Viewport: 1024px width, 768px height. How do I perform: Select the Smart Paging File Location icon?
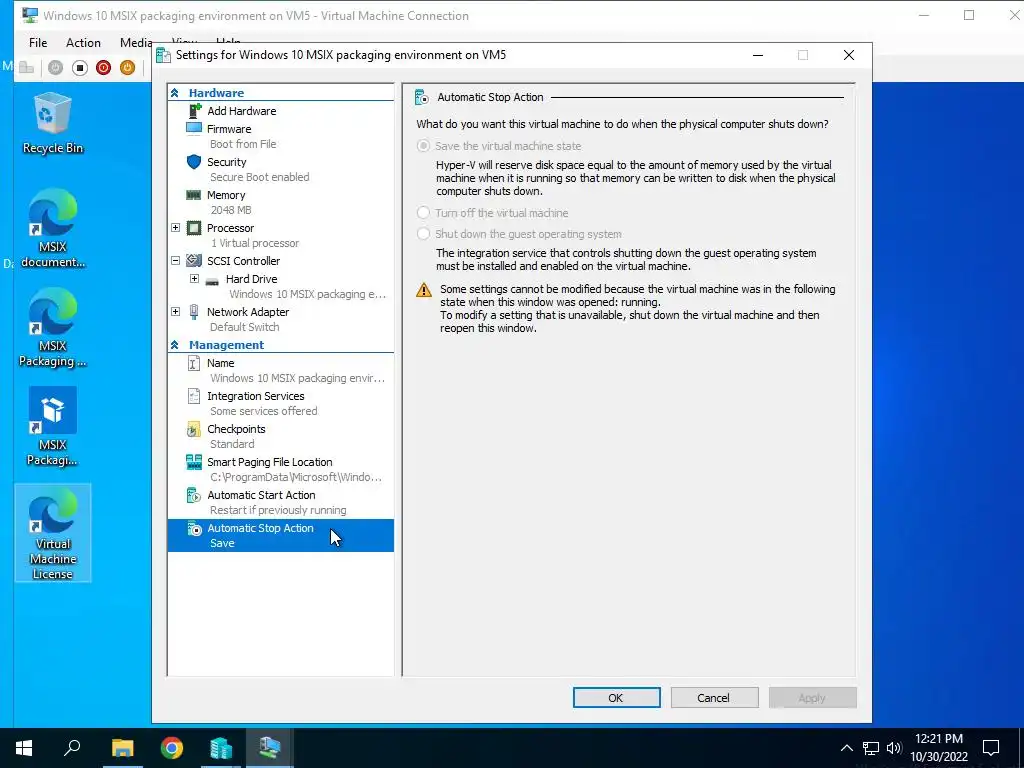194,462
